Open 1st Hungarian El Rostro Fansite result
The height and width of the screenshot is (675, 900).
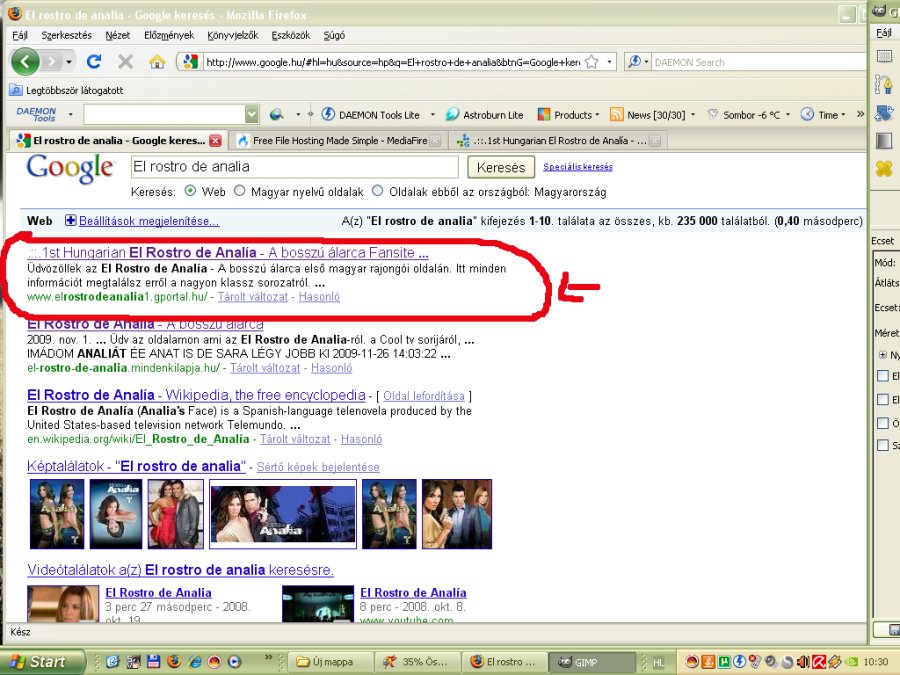tap(228, 253)
